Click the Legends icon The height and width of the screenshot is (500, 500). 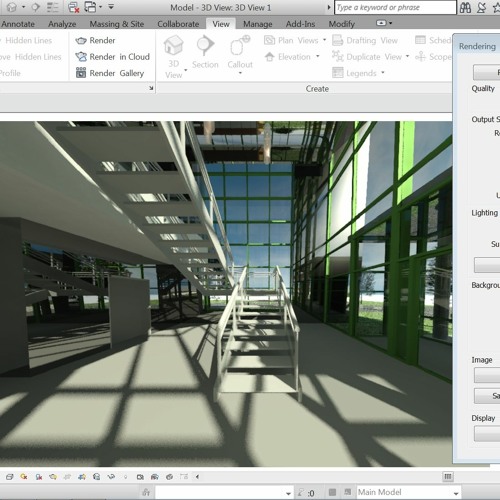point(338,73)
